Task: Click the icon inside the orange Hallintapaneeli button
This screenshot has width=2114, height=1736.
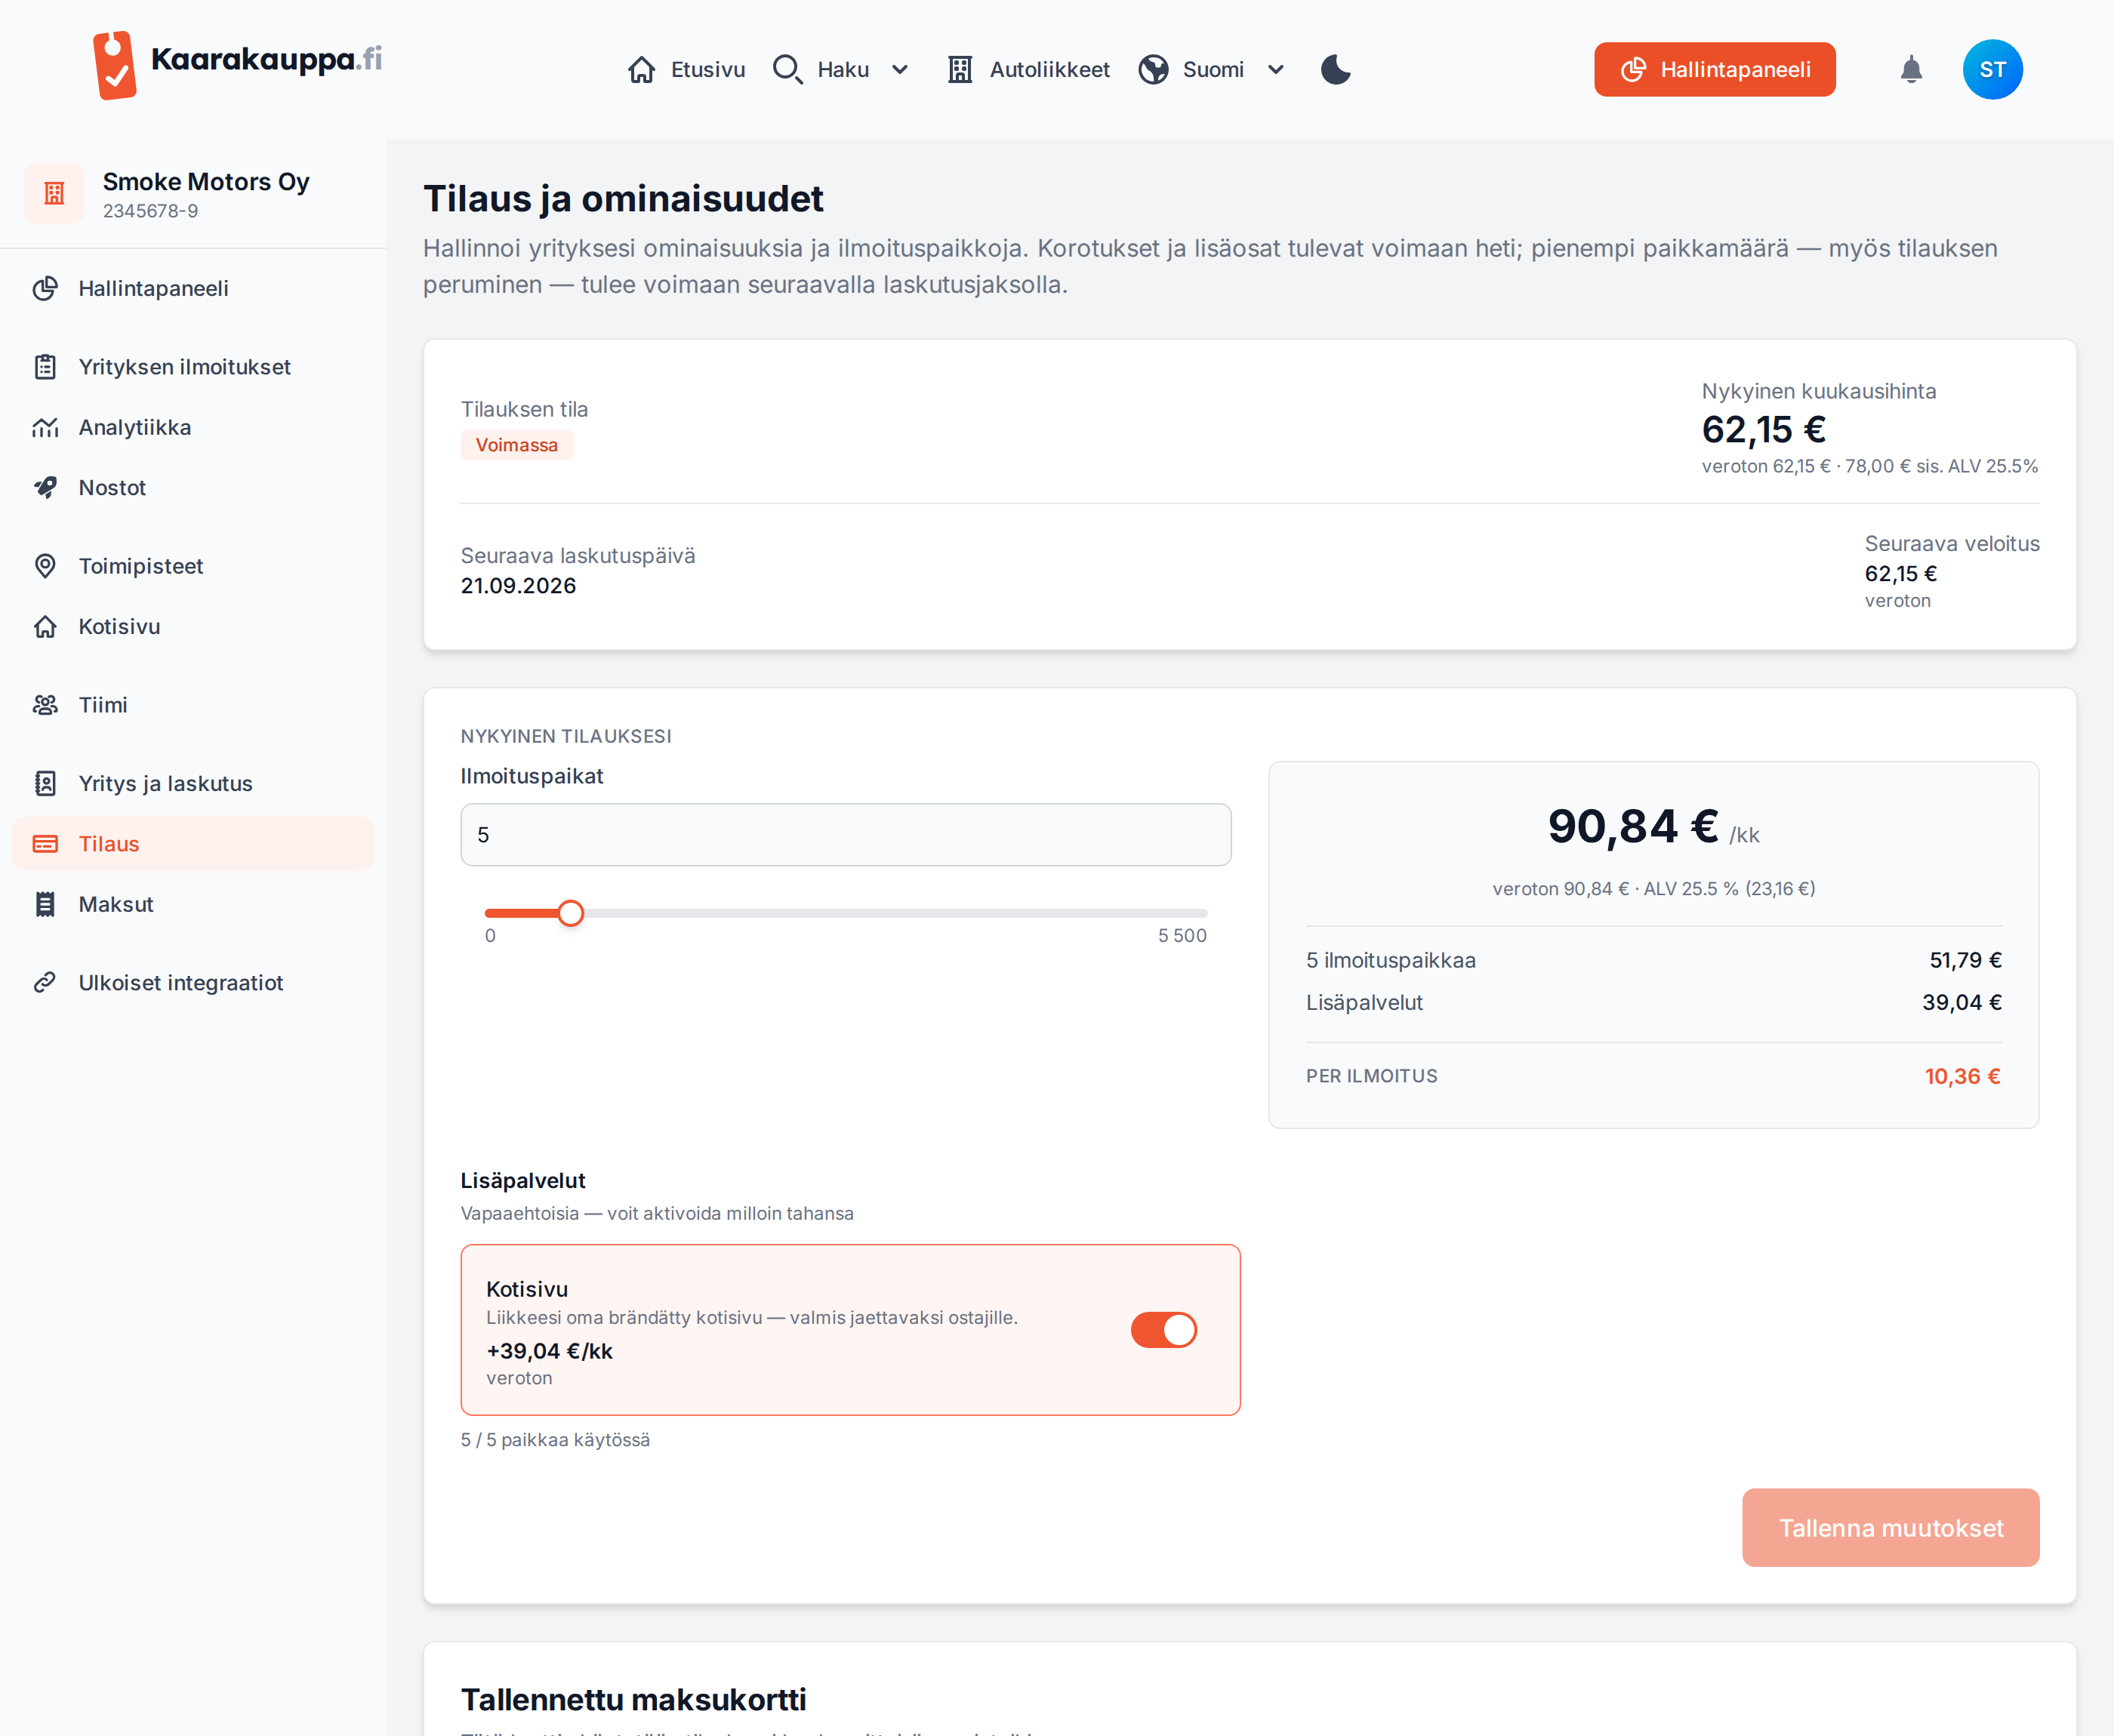Action: (x=1634, y=70)
